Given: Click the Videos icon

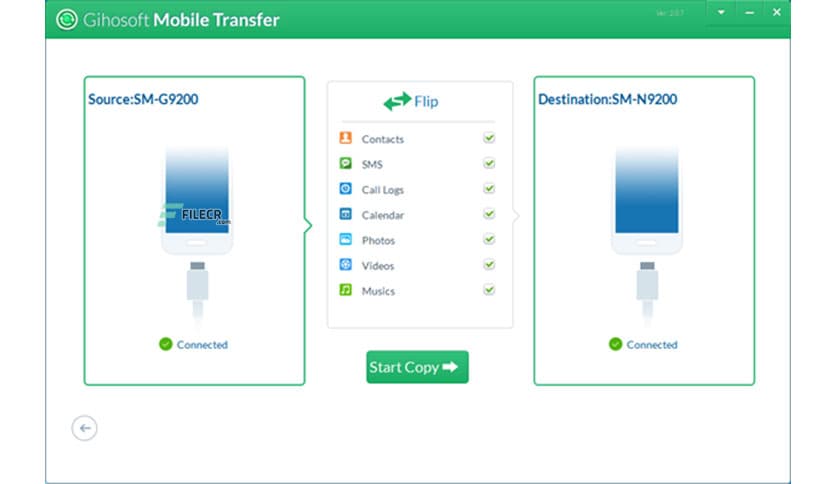Looking at the screenshot, I should click(x=345, y=264).
